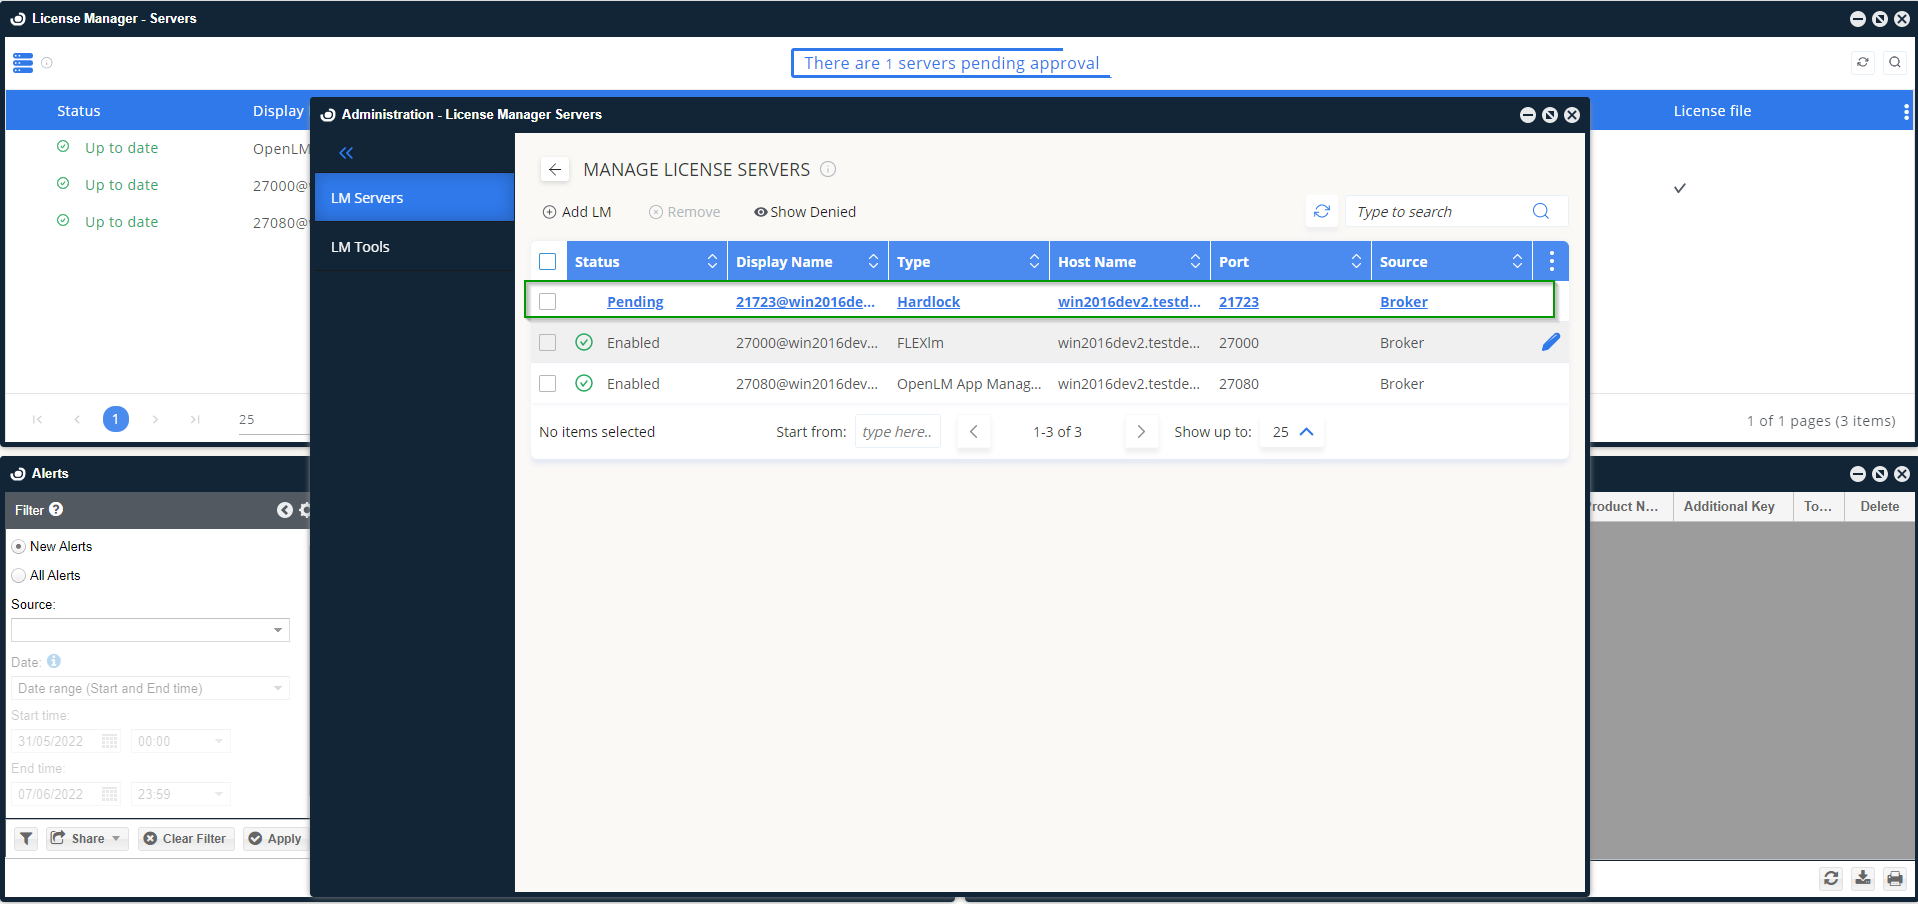Image resolution: width=1918 pixels, height=904 pixels.
Task: Select LM Servers in the sidebar
Action: pyautogui.click(x=367, y=198)
